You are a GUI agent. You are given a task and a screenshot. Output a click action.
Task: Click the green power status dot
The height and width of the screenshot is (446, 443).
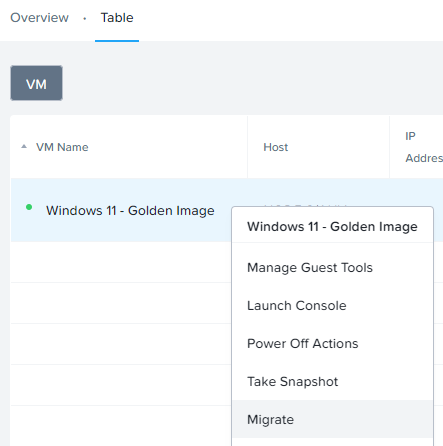(x=29, y=207)
